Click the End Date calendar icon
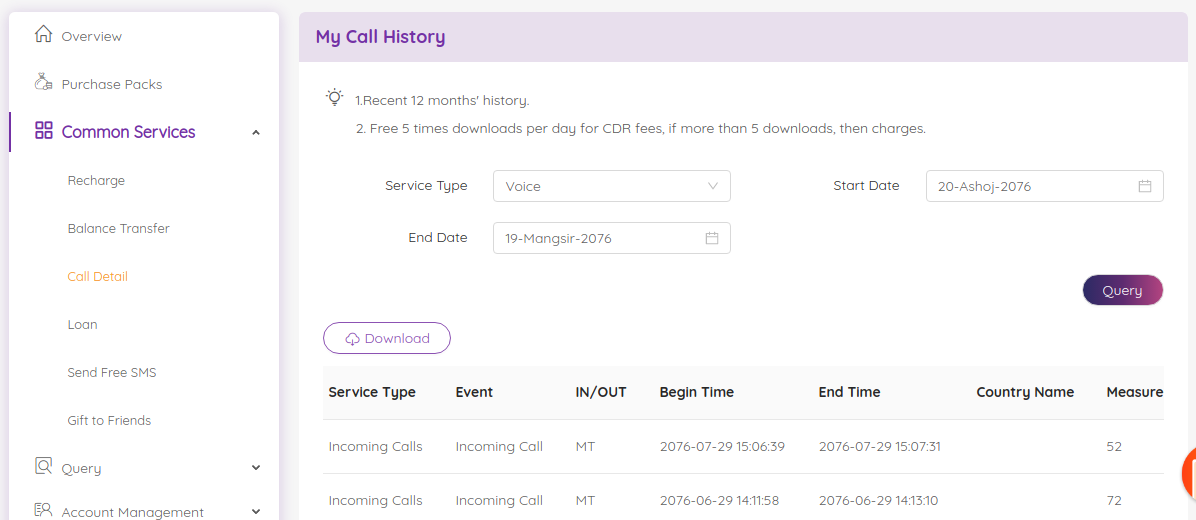 (712, 238)
